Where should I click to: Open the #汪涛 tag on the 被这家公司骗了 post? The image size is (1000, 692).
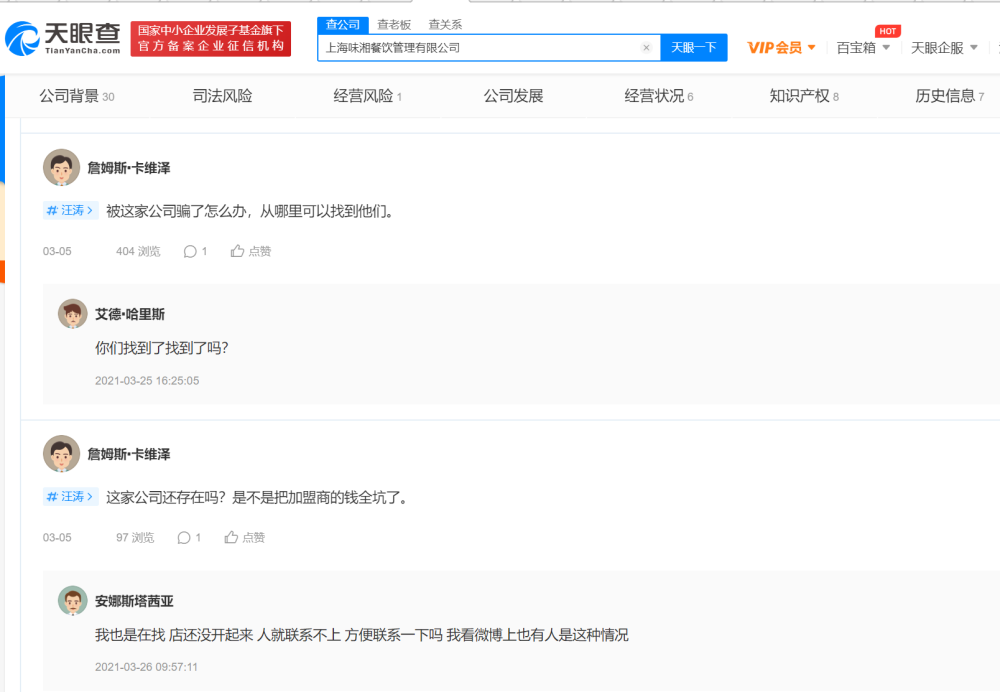click(70, 210)
